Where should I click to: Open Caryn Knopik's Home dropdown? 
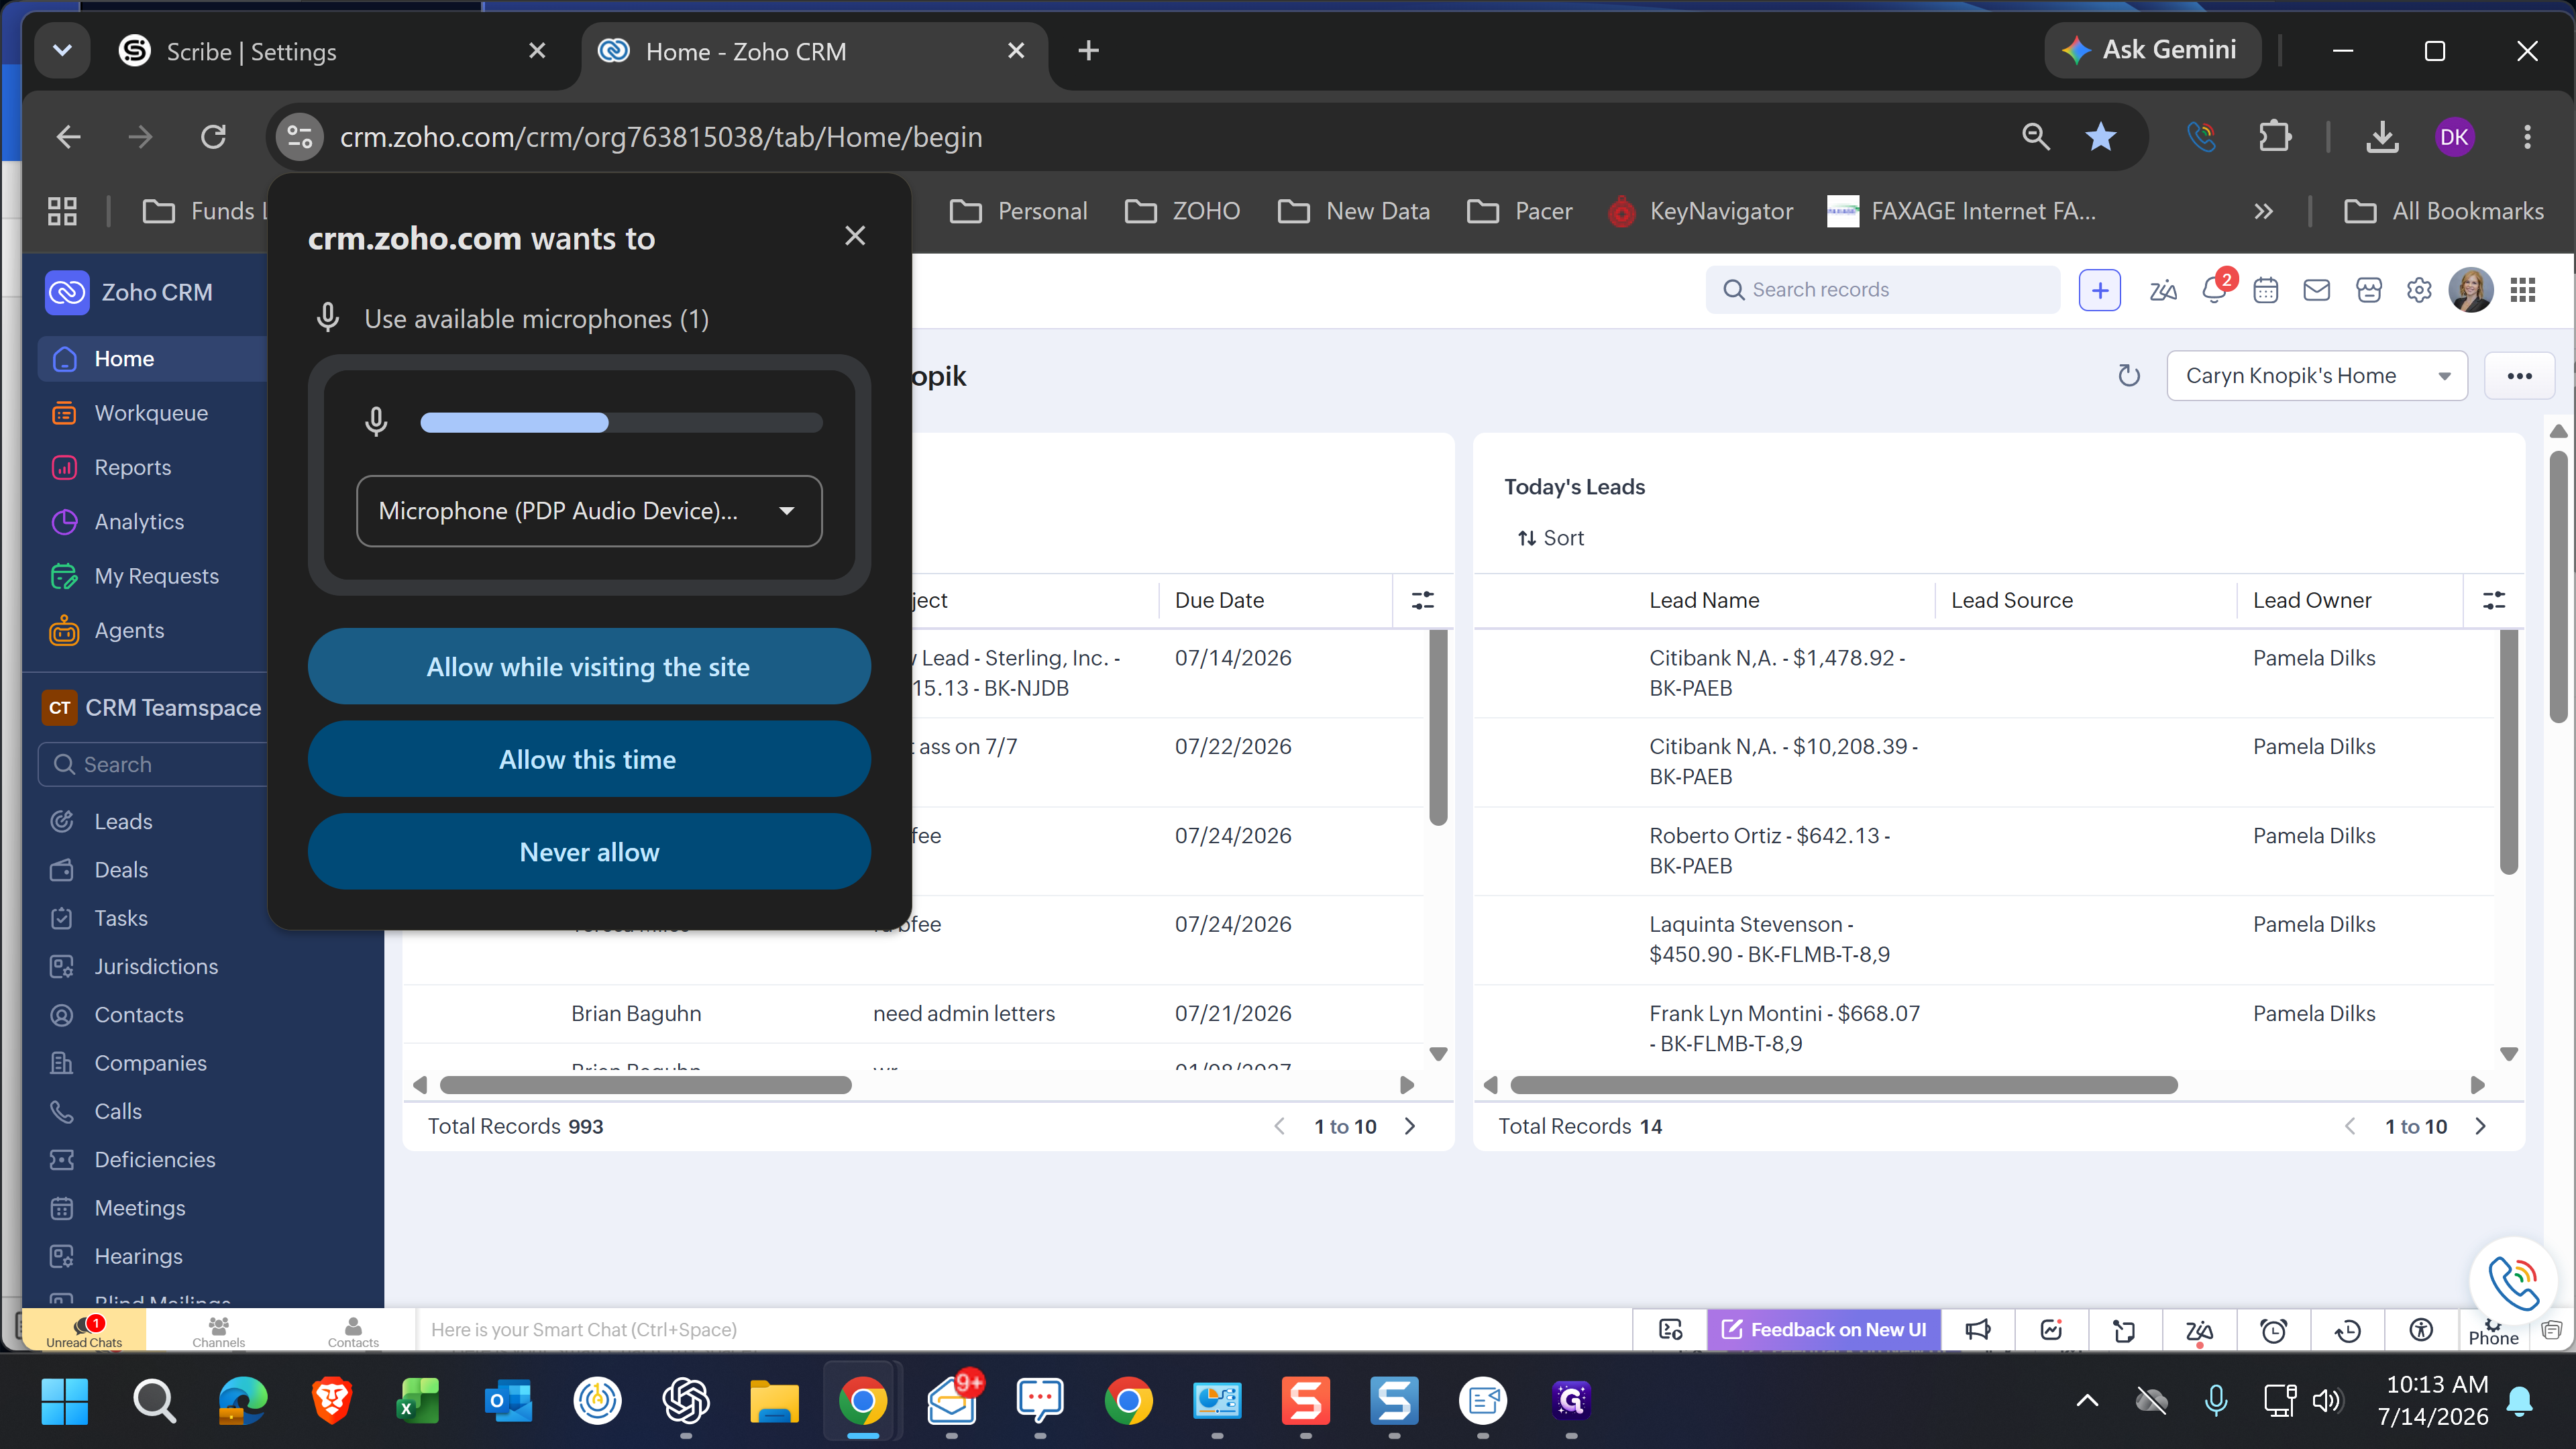click(x=2316, y=376)
